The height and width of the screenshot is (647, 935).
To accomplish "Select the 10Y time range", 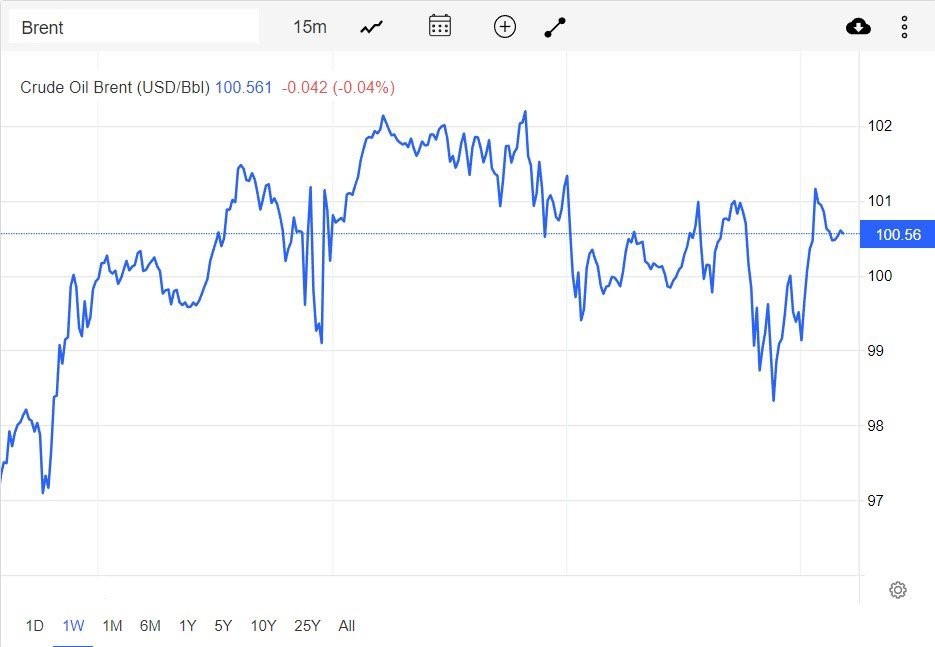I will point(263,626).
